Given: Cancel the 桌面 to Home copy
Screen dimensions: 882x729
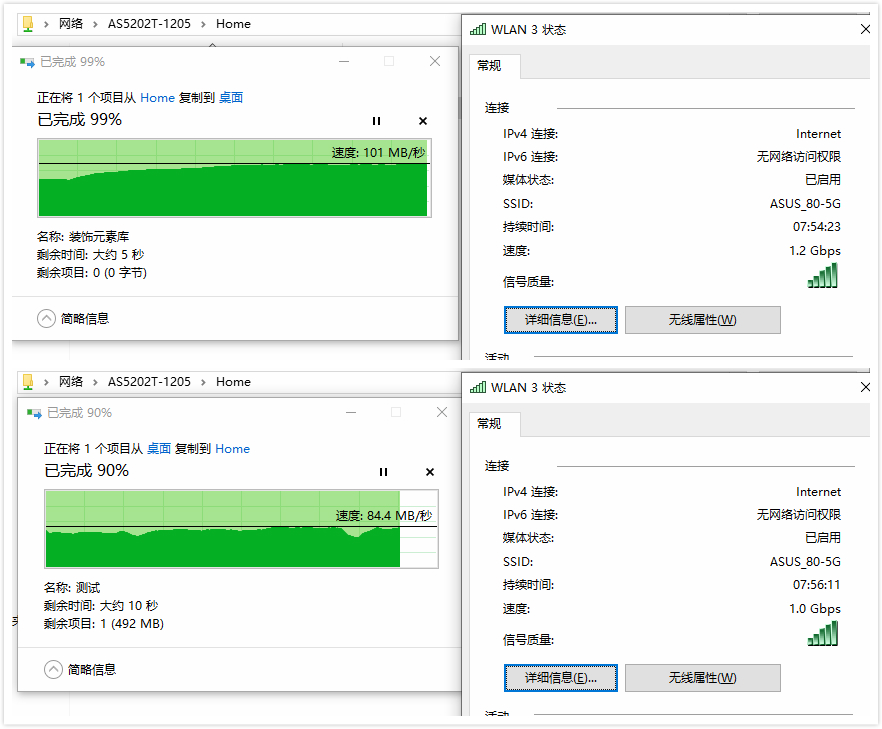Looking at the screenshot, I should 429,471.
